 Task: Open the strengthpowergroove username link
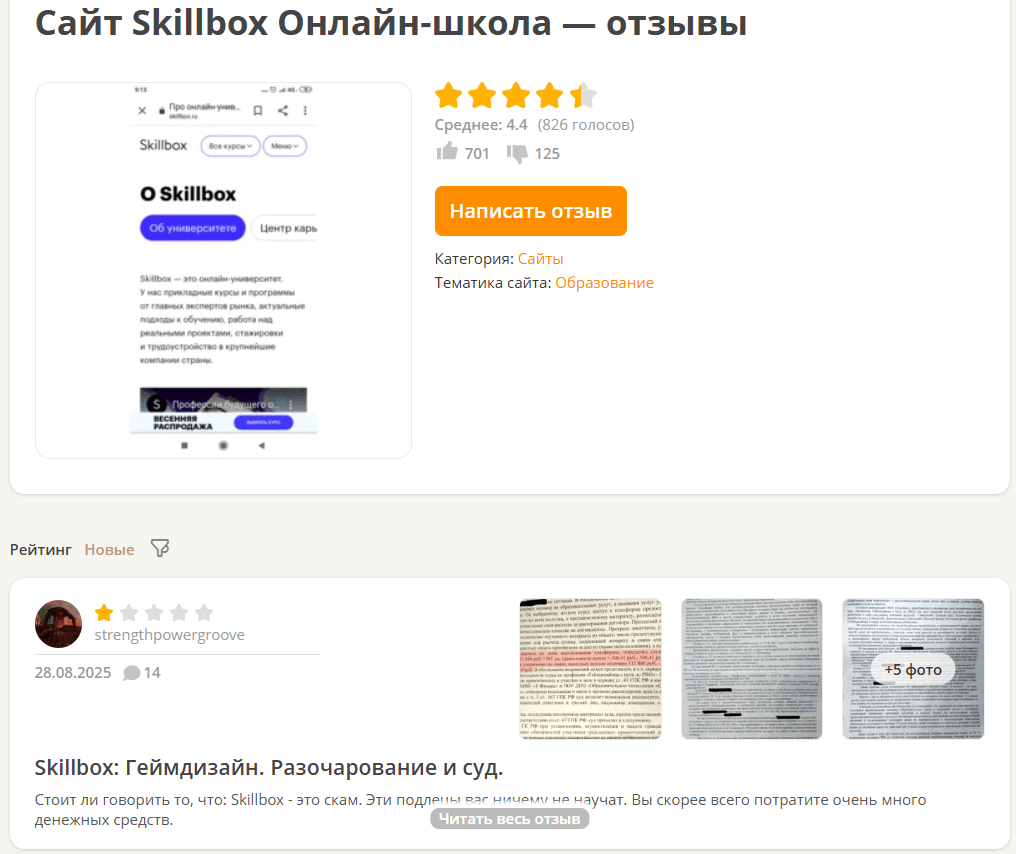pyautogui.click(x=170, y=635)
